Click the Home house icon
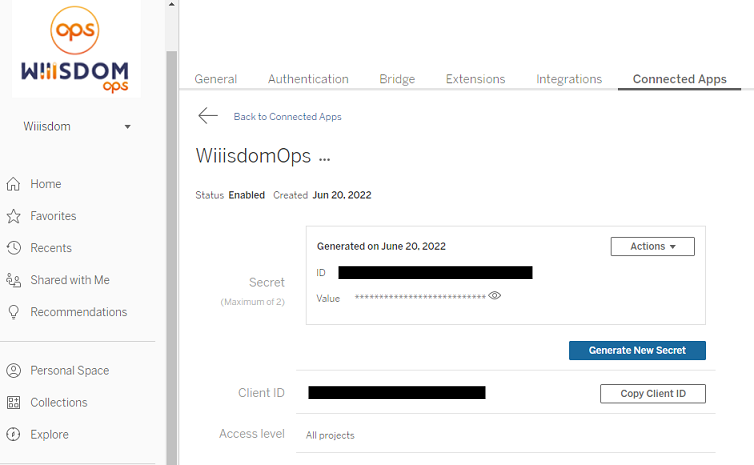The height and width of the screenshot is (465, 754). point(13,184)
